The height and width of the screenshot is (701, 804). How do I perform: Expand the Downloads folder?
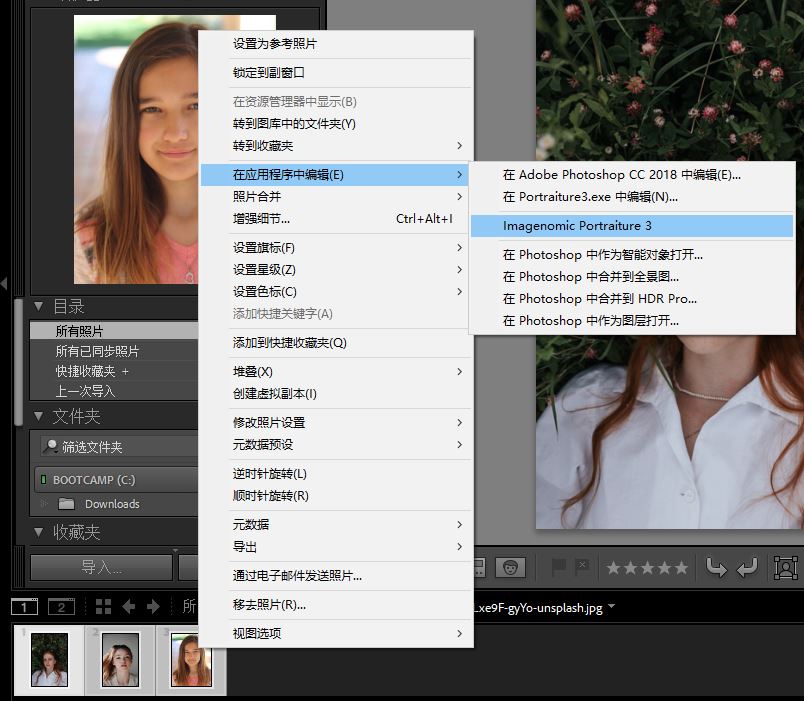[x=42, y=504]
